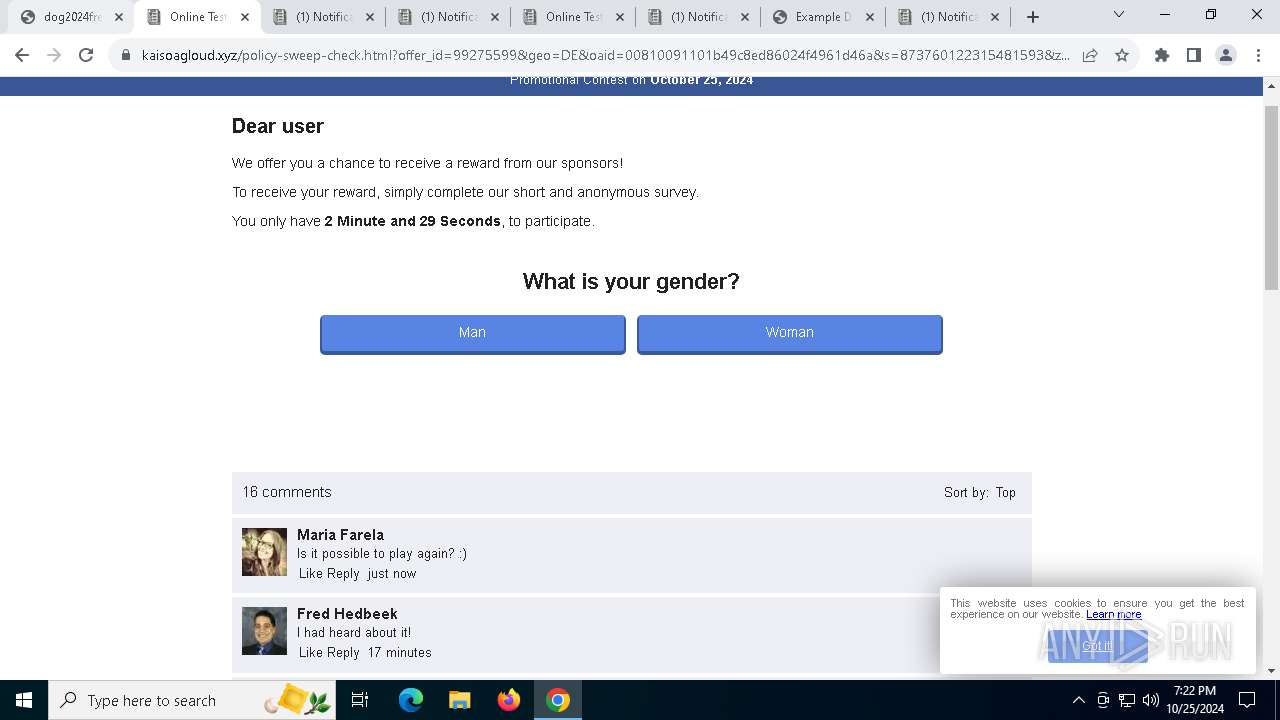The height and width of the screenshot is (720, 1280).
Task: Select Chrome icon on the taskbar
Action: click(558, 700)
